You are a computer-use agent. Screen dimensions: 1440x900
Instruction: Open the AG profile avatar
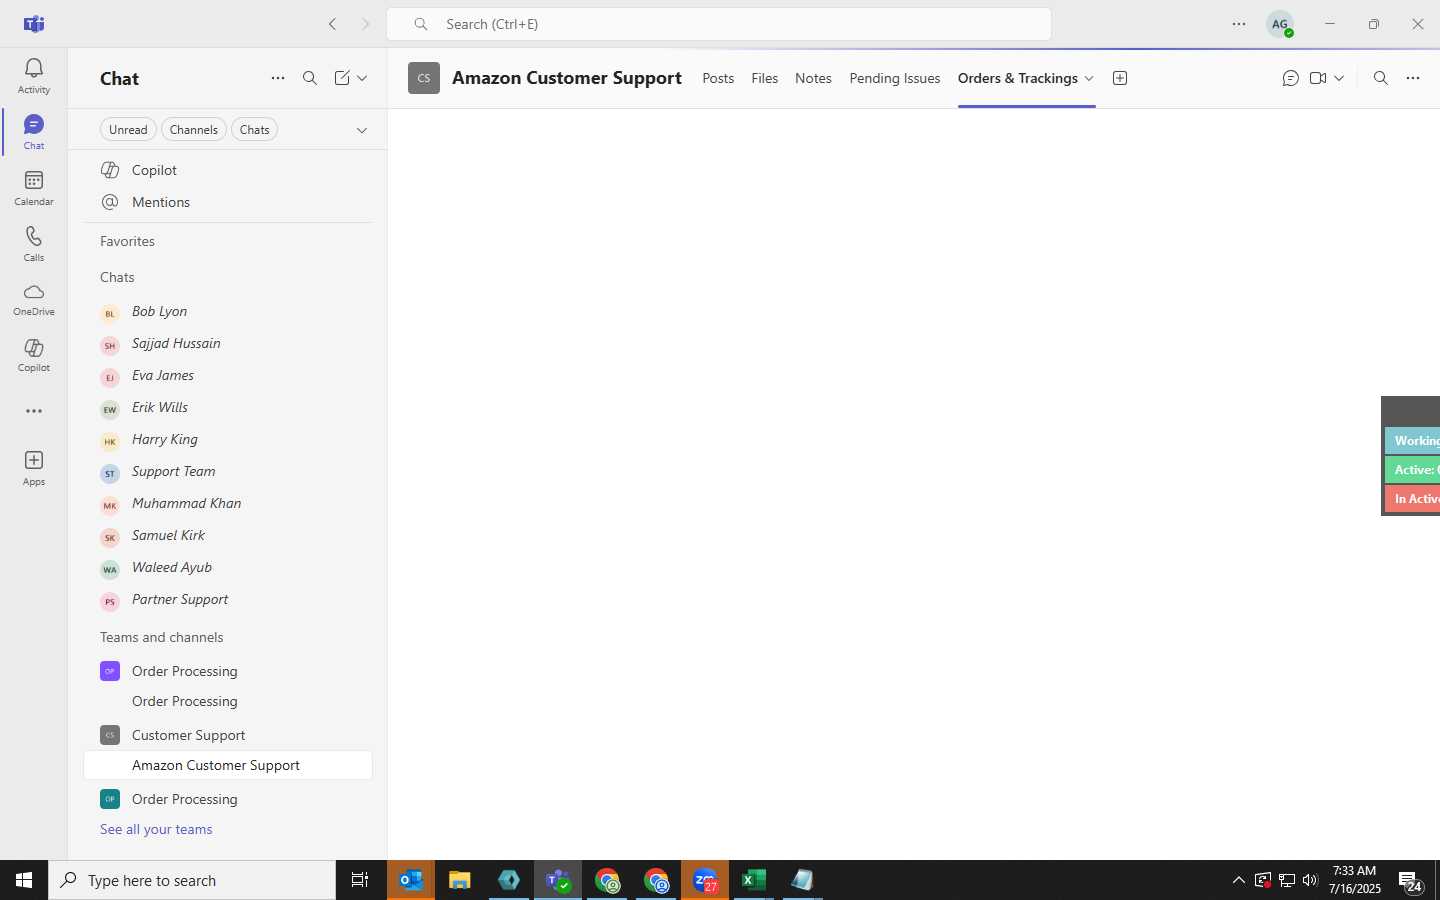(x=1280, y=24)
